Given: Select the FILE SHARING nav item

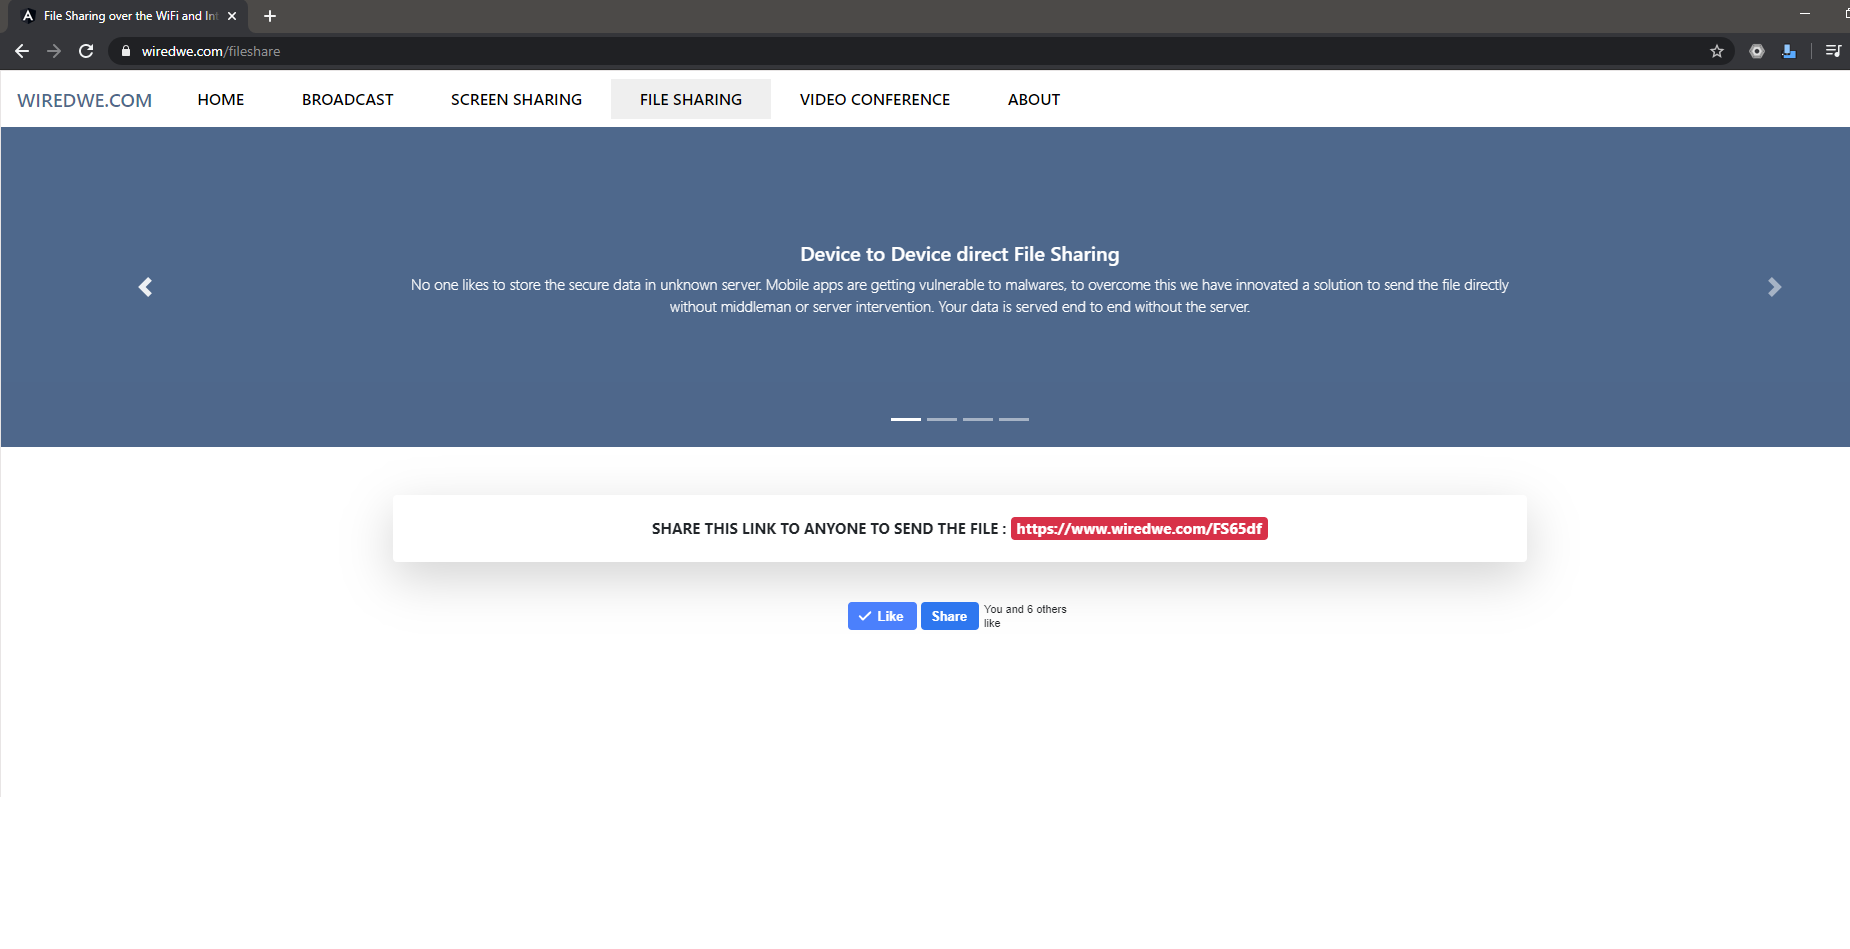Looking at the screenshot, I should click(x=691, y=99).
